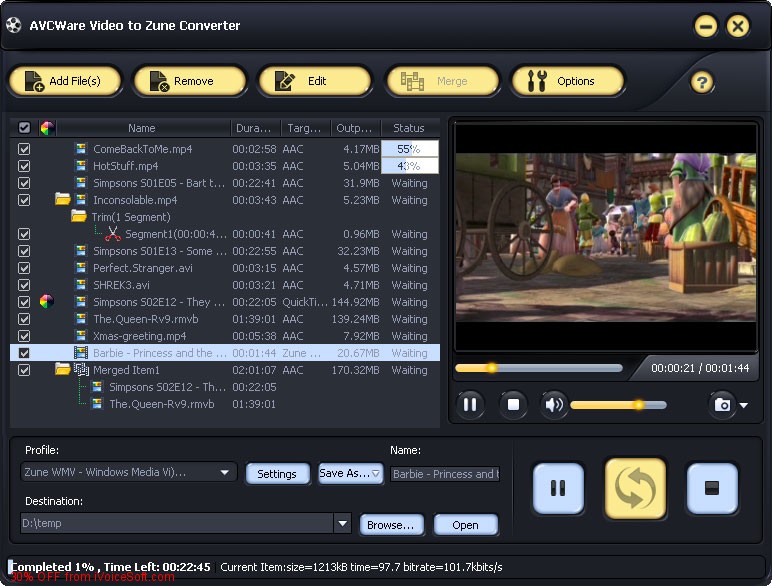Click the video preview frame
772x586 pixels.
point(606,237)
